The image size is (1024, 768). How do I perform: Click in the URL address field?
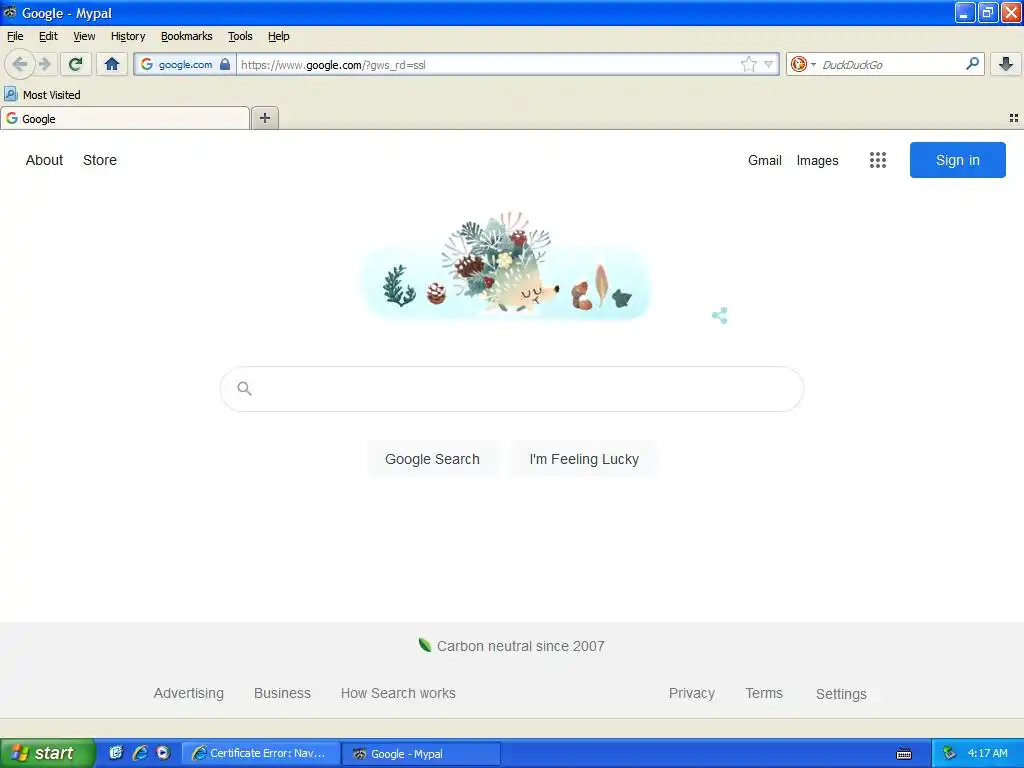(487, 64)
